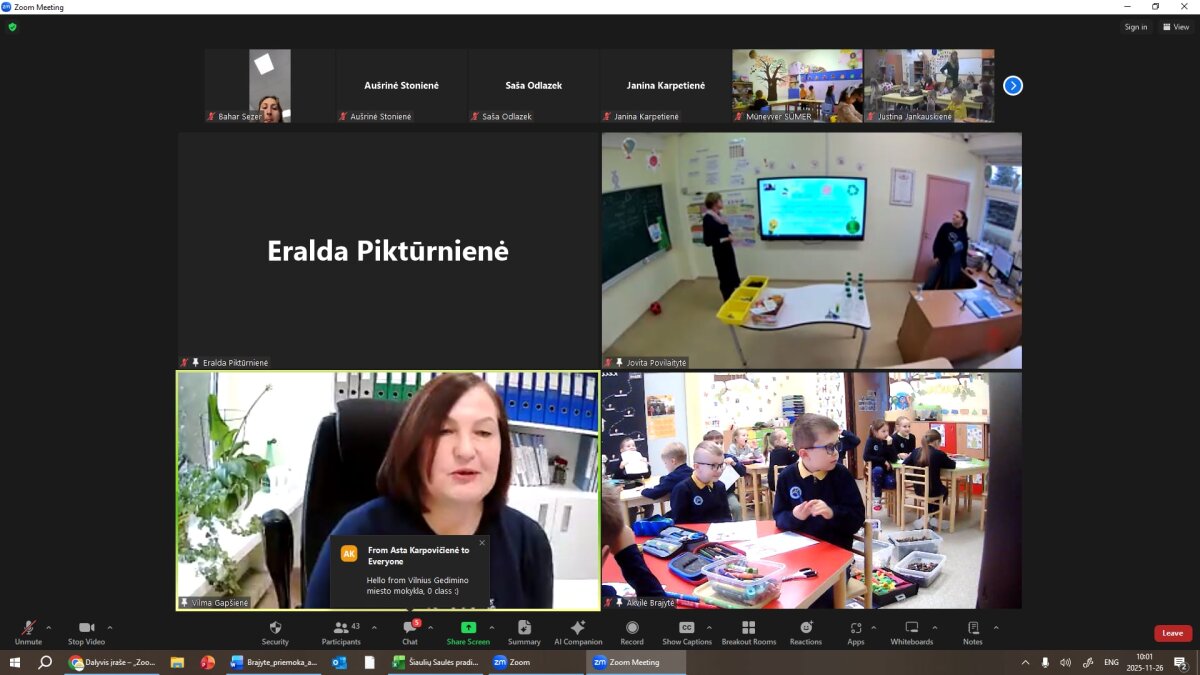
Task: Expand the arrow next to Participants
Action: (x=375, y=628)
